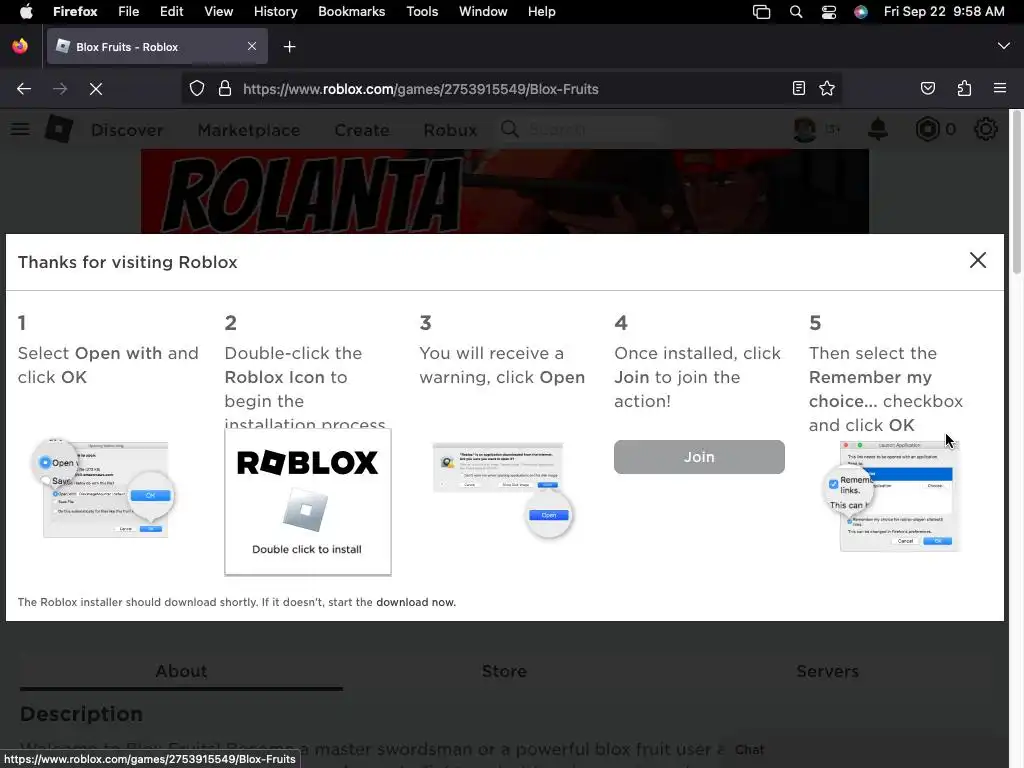Image resolution: width=1024 pixels, height=768 pixels.
Task: Open Control Center icon
Action: (829, 12)
